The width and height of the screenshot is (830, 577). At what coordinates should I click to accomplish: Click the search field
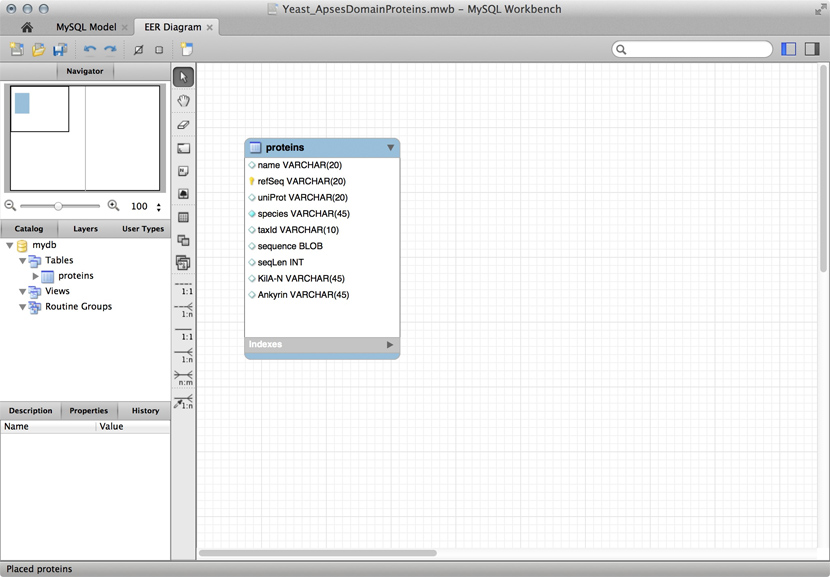click(x=692, y=49)
